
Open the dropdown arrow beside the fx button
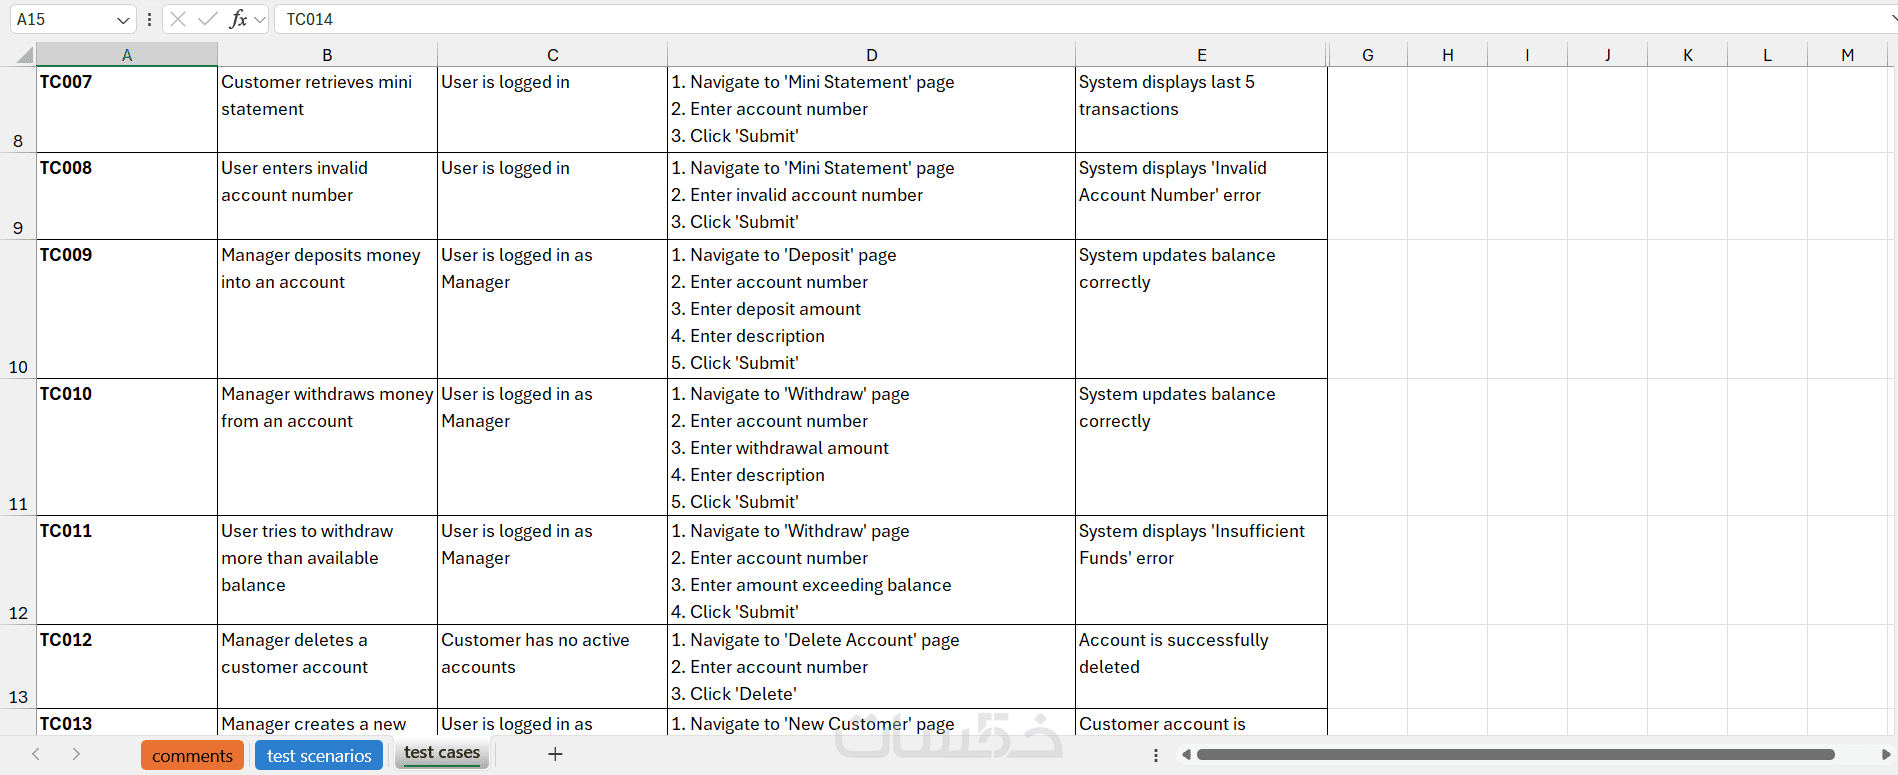pyautogui.click(x=260, y=19)
